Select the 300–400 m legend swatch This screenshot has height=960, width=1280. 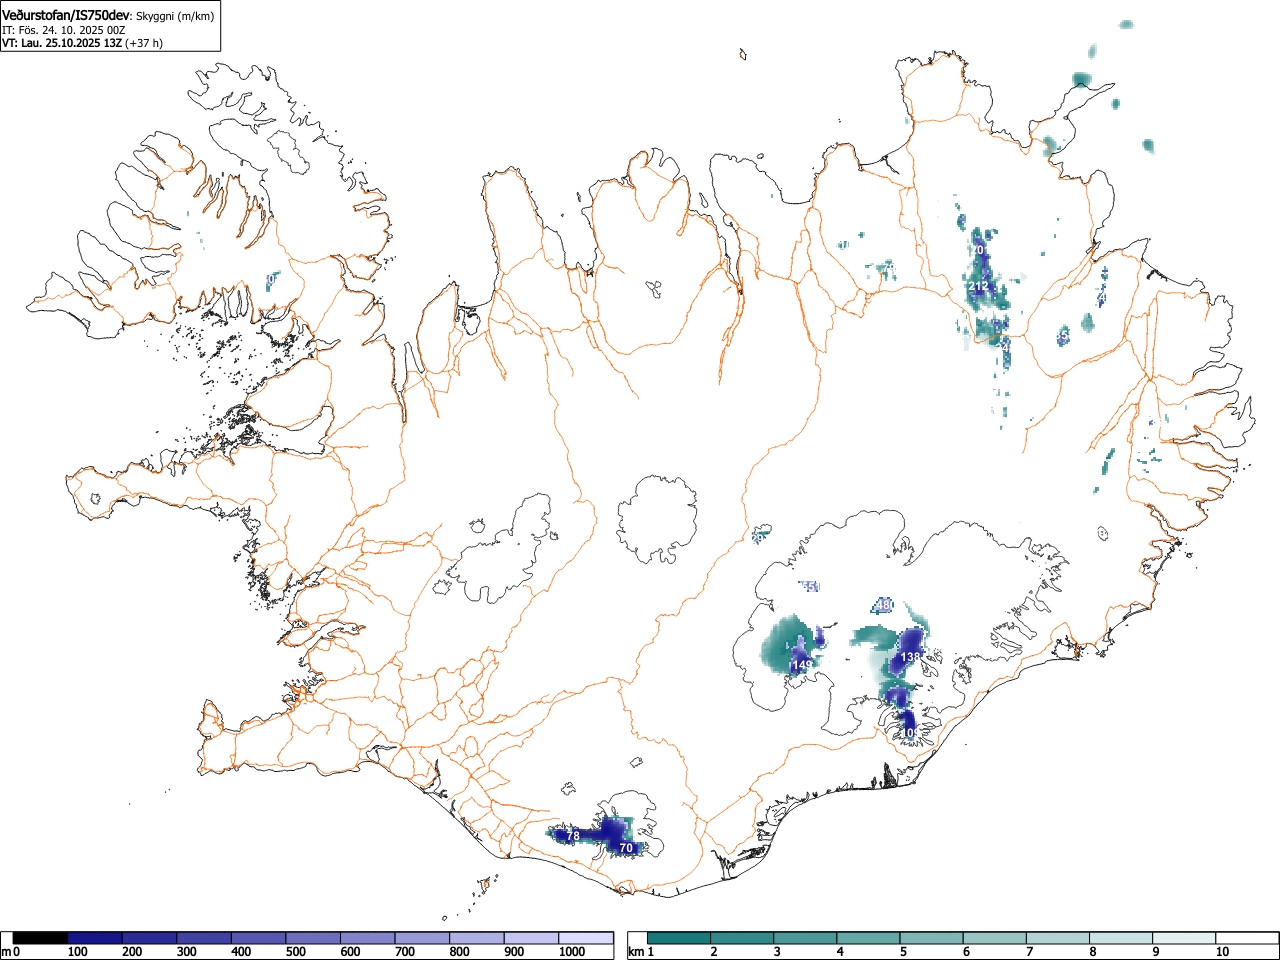click(204, 938)
